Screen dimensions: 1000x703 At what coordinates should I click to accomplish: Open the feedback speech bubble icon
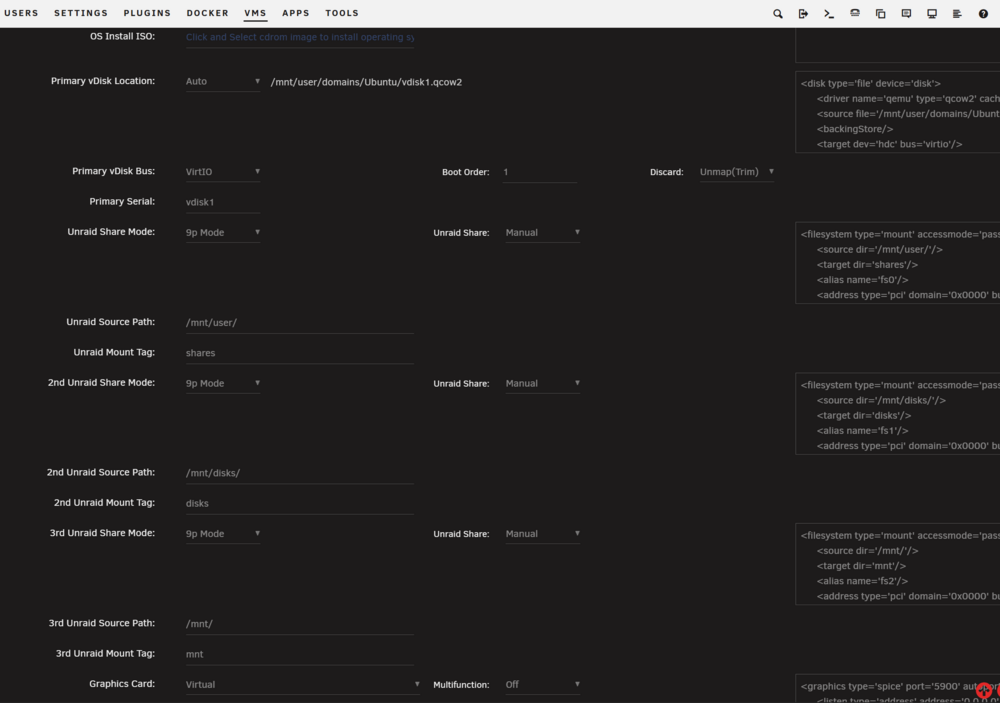click(x=906, y=13)
